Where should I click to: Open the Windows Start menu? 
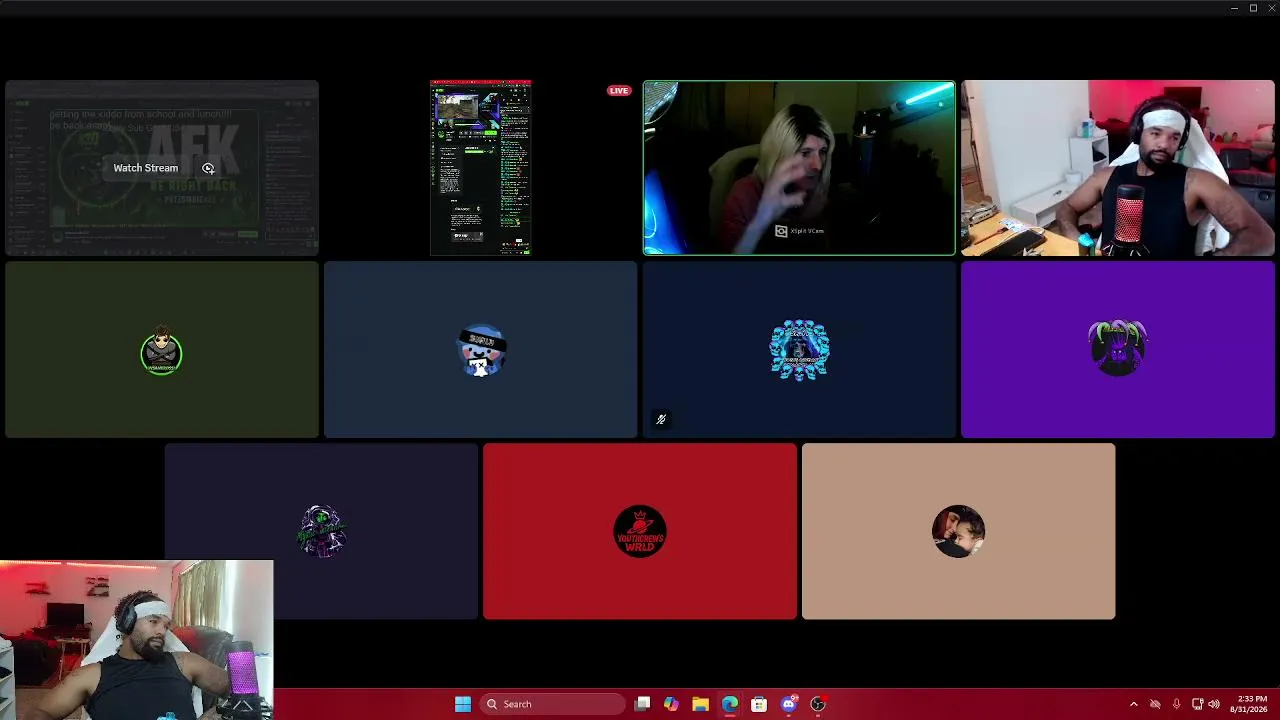[463, 704]
